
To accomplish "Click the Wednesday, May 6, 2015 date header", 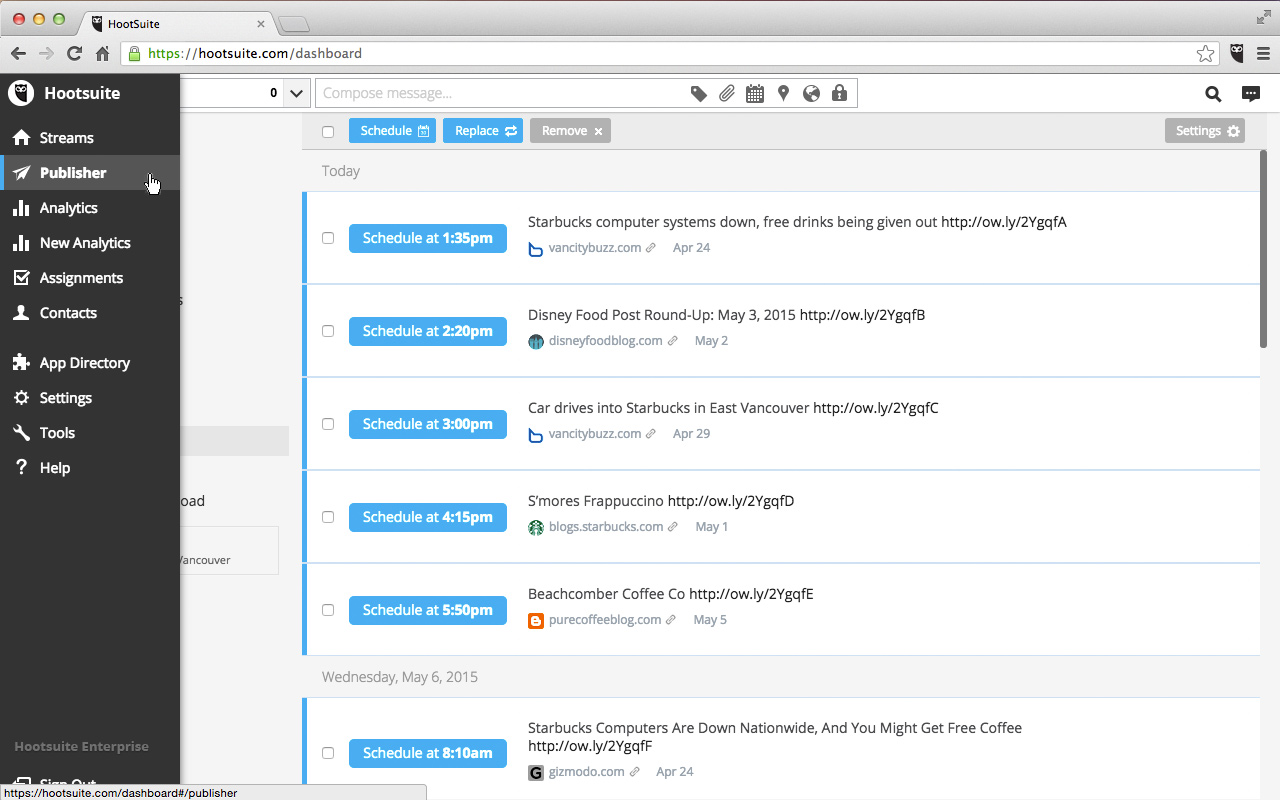I will pyautogui.click(x=400, y=677).
